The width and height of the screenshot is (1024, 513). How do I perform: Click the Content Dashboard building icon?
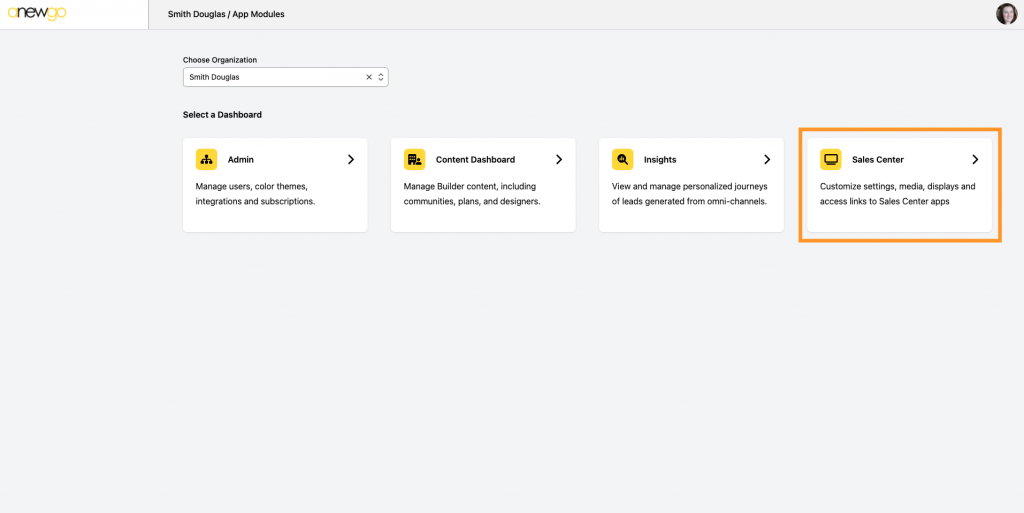point(415,159)
